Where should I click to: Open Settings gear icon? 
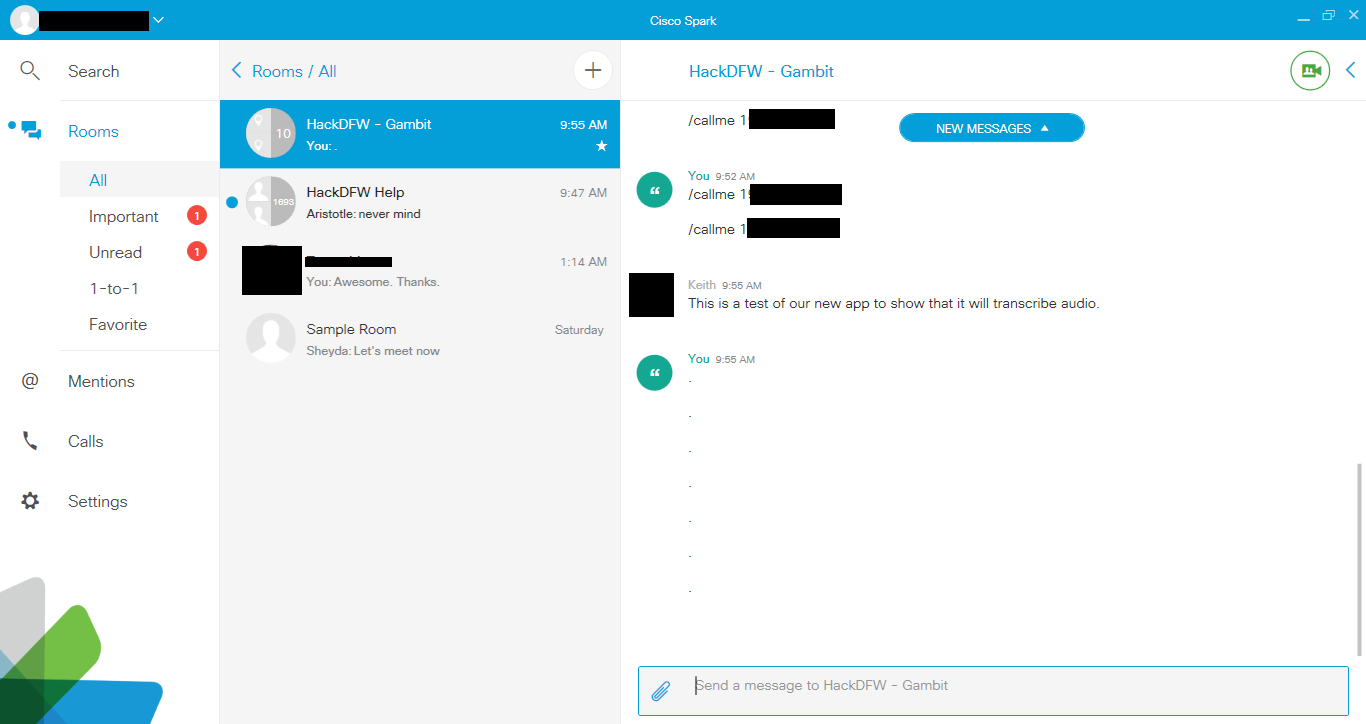tap(30, 501)
